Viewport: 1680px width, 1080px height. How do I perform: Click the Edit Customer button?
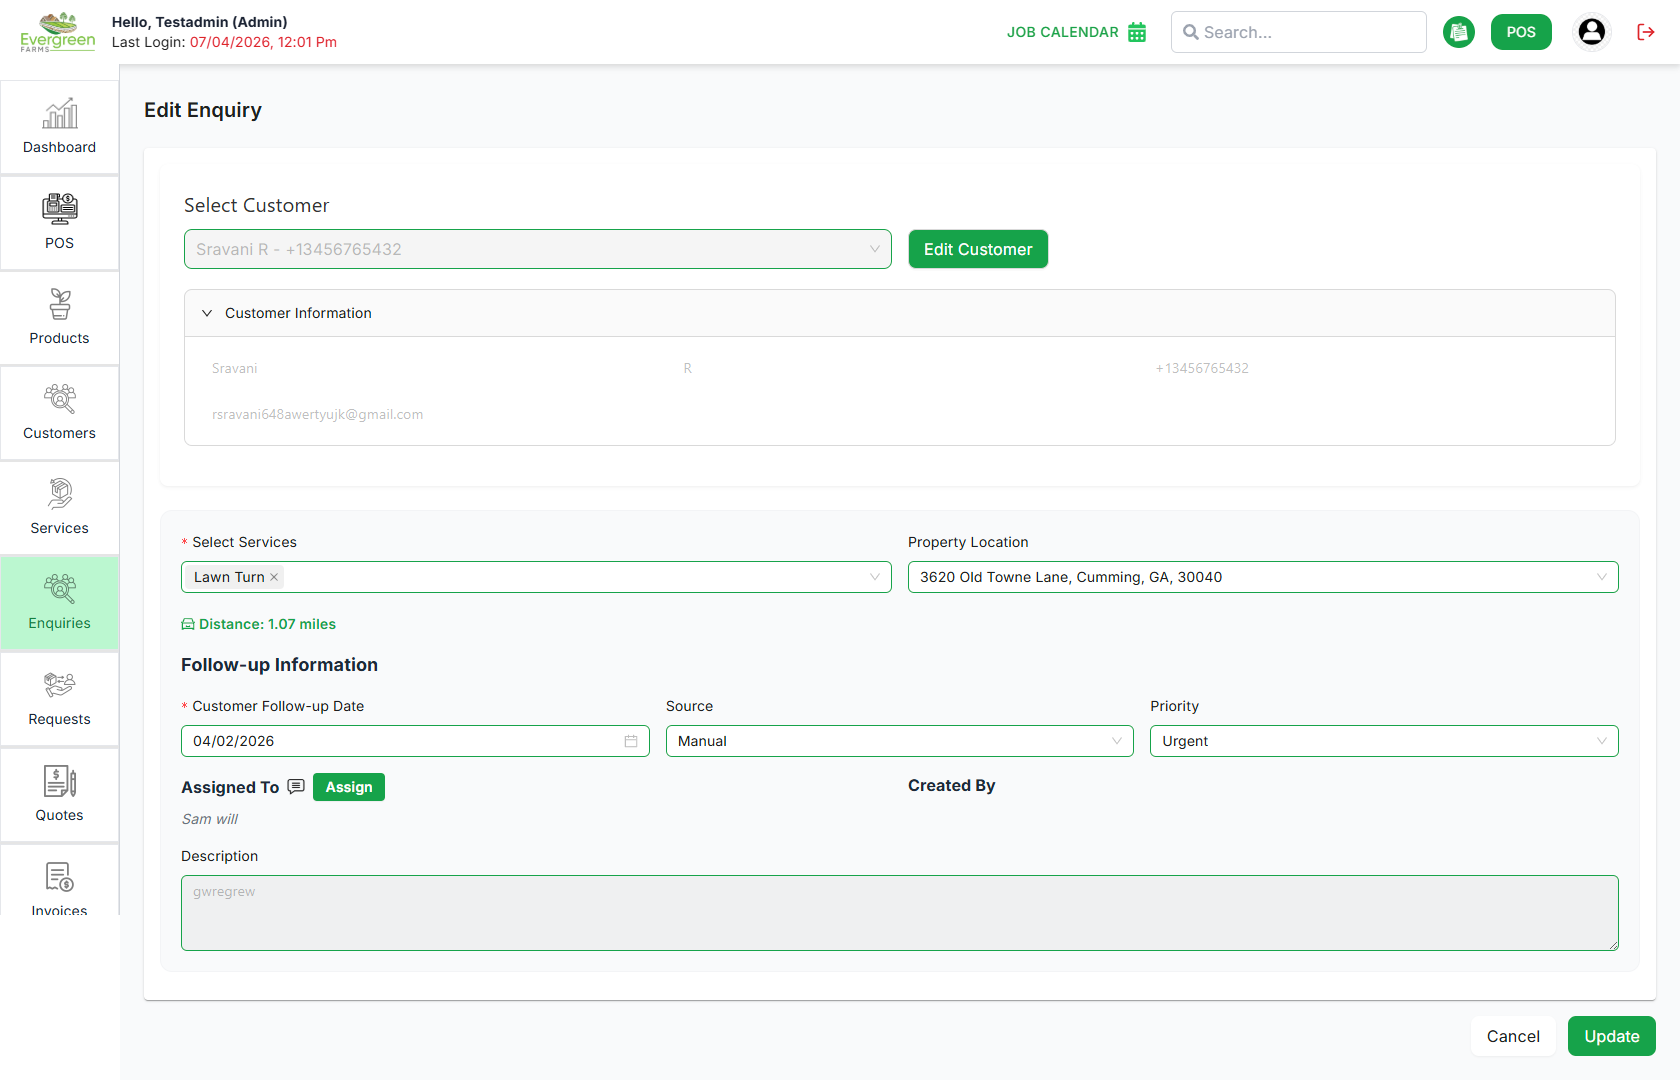978,249
